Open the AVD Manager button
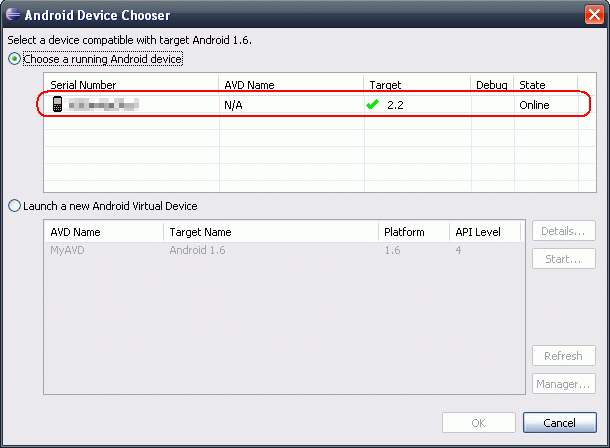 pos(564,384)
